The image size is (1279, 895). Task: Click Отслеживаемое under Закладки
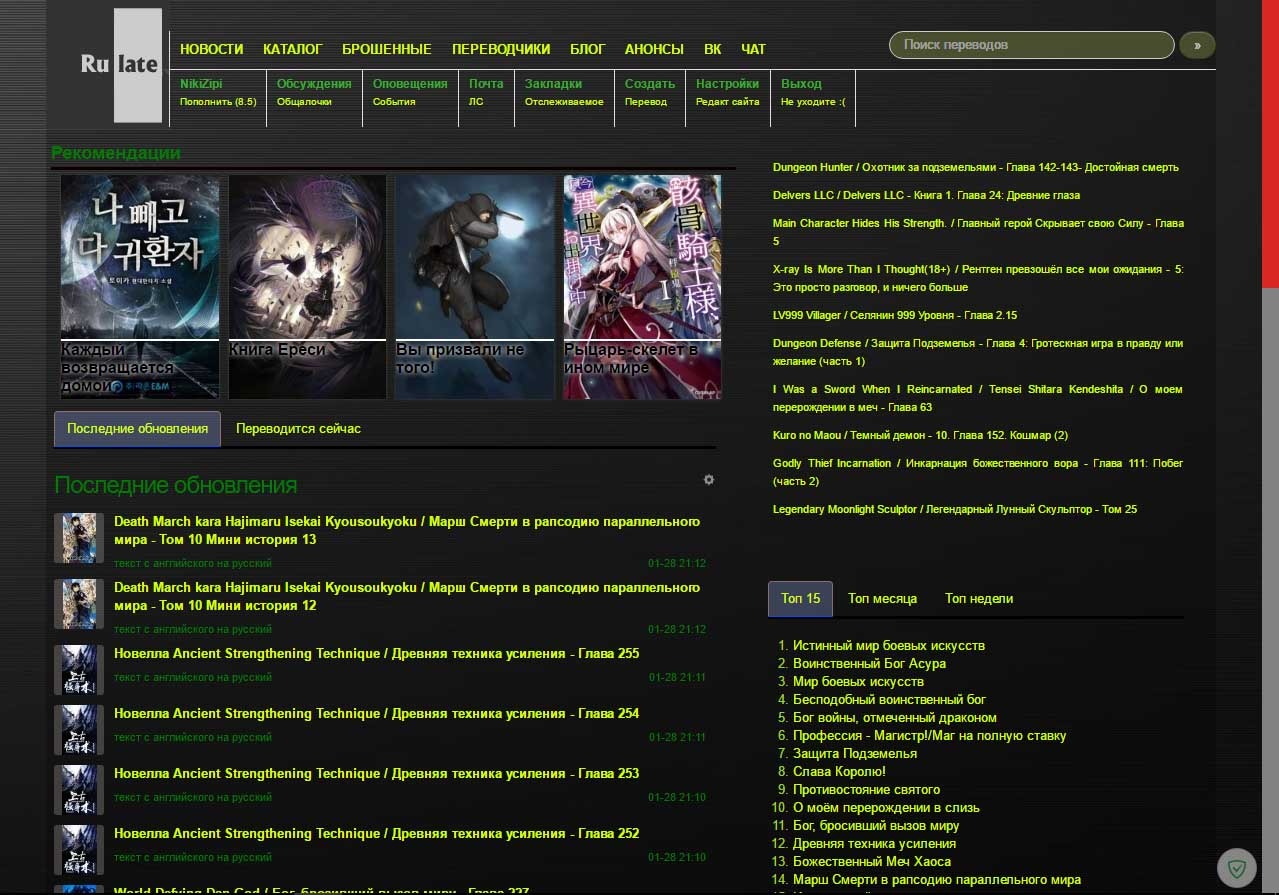(x=564, y=102)
